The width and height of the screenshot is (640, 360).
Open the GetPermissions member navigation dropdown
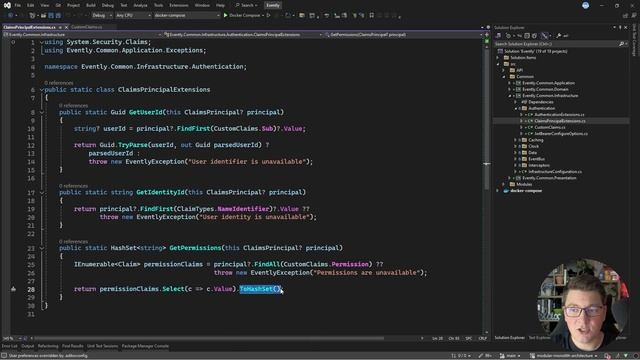pos(403,35)
